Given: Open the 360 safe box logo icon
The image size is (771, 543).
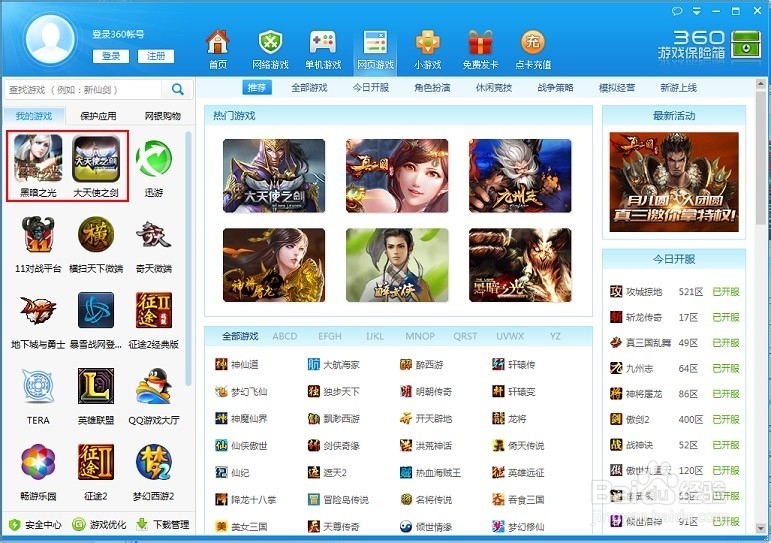Looking at the screenshot, I should pos(745,45).
